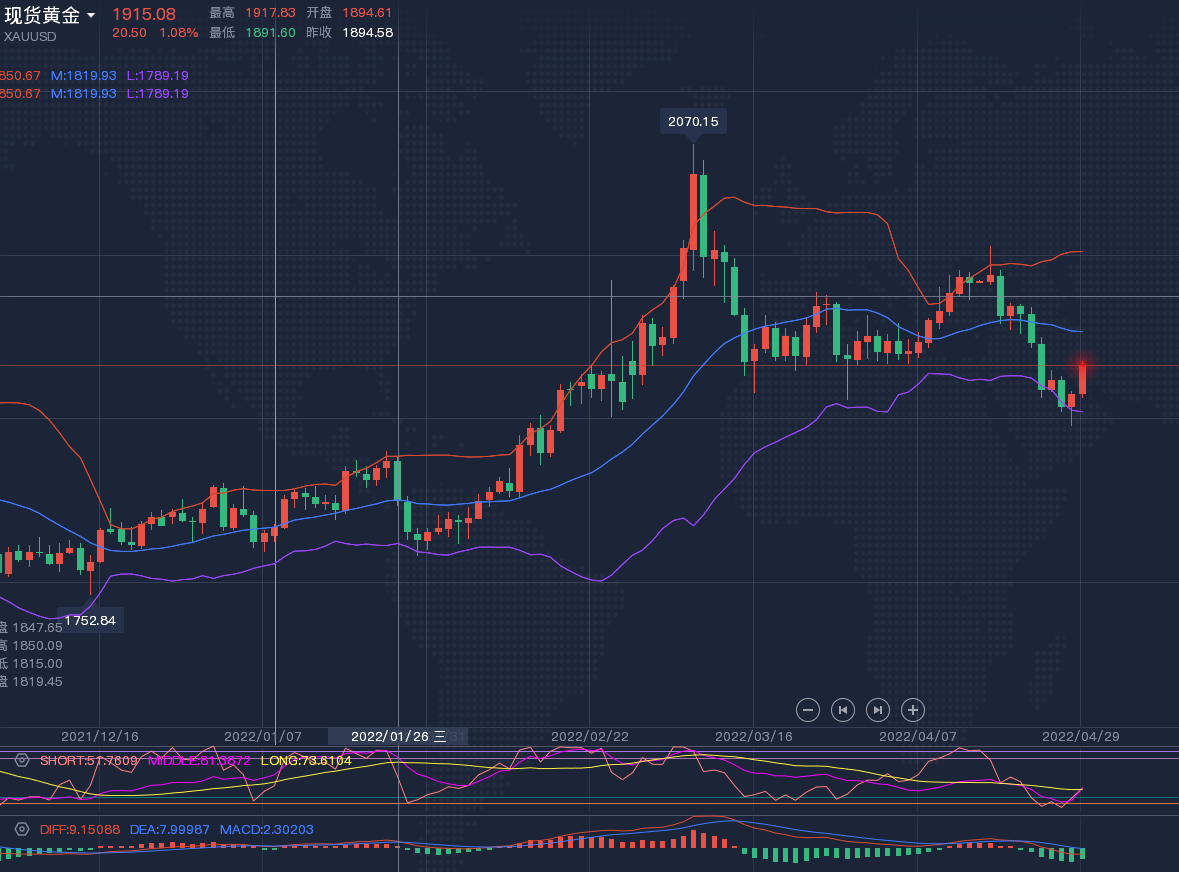Click the LONG:73.6104 indicator value
The height and width of the screenshot is (872, 1179).
306,761
